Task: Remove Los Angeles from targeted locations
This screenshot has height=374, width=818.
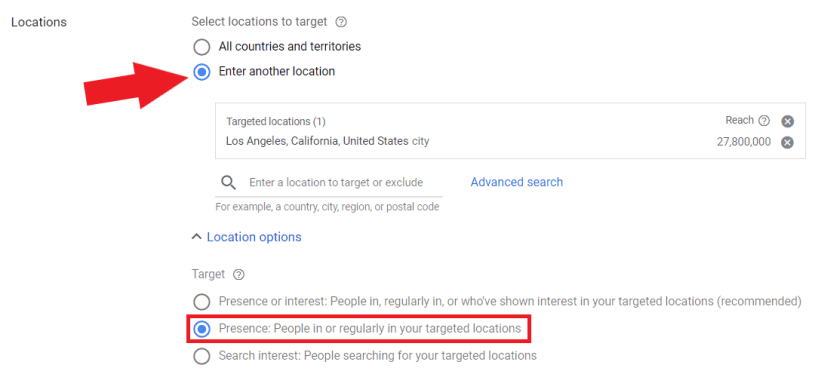Action: pyautogui.click(x=788, y=142)
